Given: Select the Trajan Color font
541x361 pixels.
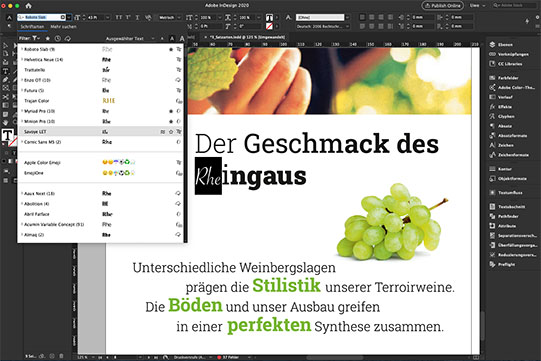Looking at the screenshot, I should [100, 101].
